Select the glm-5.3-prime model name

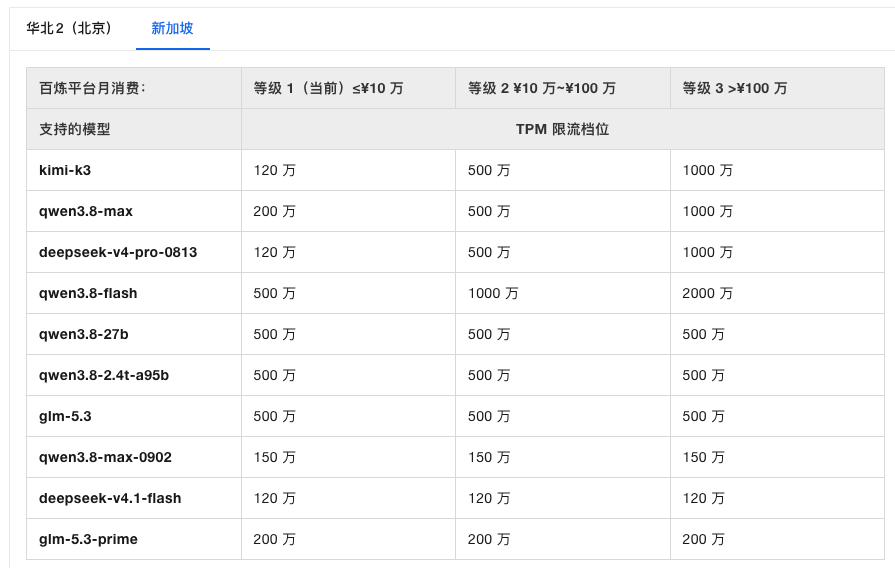point(88,539)
